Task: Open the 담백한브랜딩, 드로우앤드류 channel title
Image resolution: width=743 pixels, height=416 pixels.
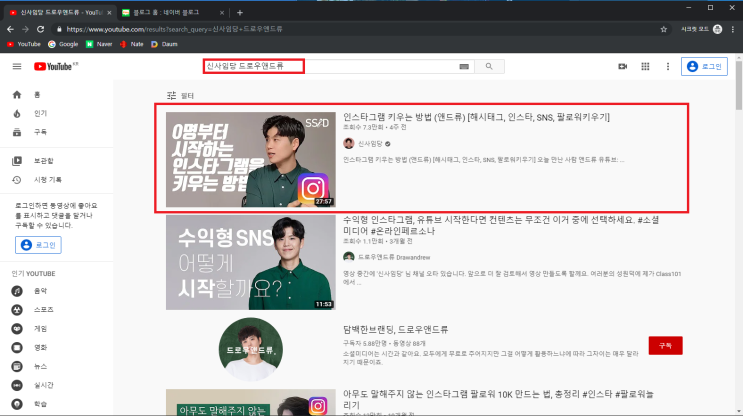Action: pyautogui.click(x=396, y=329)
